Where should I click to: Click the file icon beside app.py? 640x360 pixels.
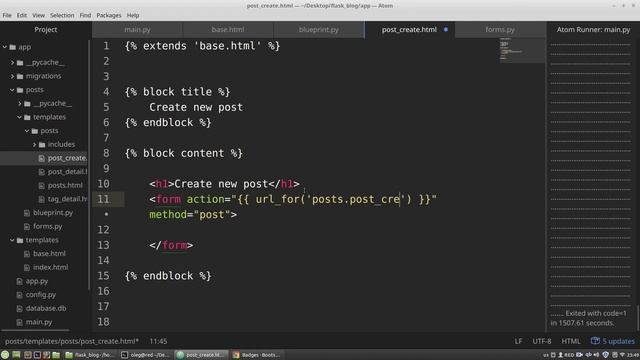coord(19,281)
